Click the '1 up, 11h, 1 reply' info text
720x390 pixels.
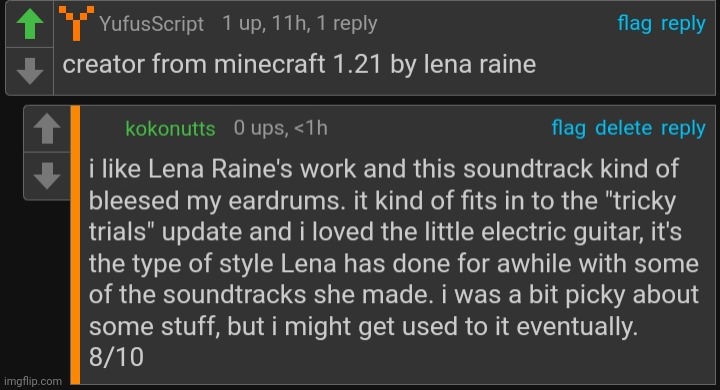pyautogui.click(x=299, y=23)
